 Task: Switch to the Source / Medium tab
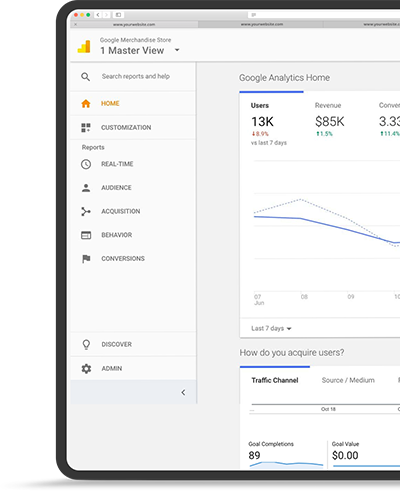point(348,380)
